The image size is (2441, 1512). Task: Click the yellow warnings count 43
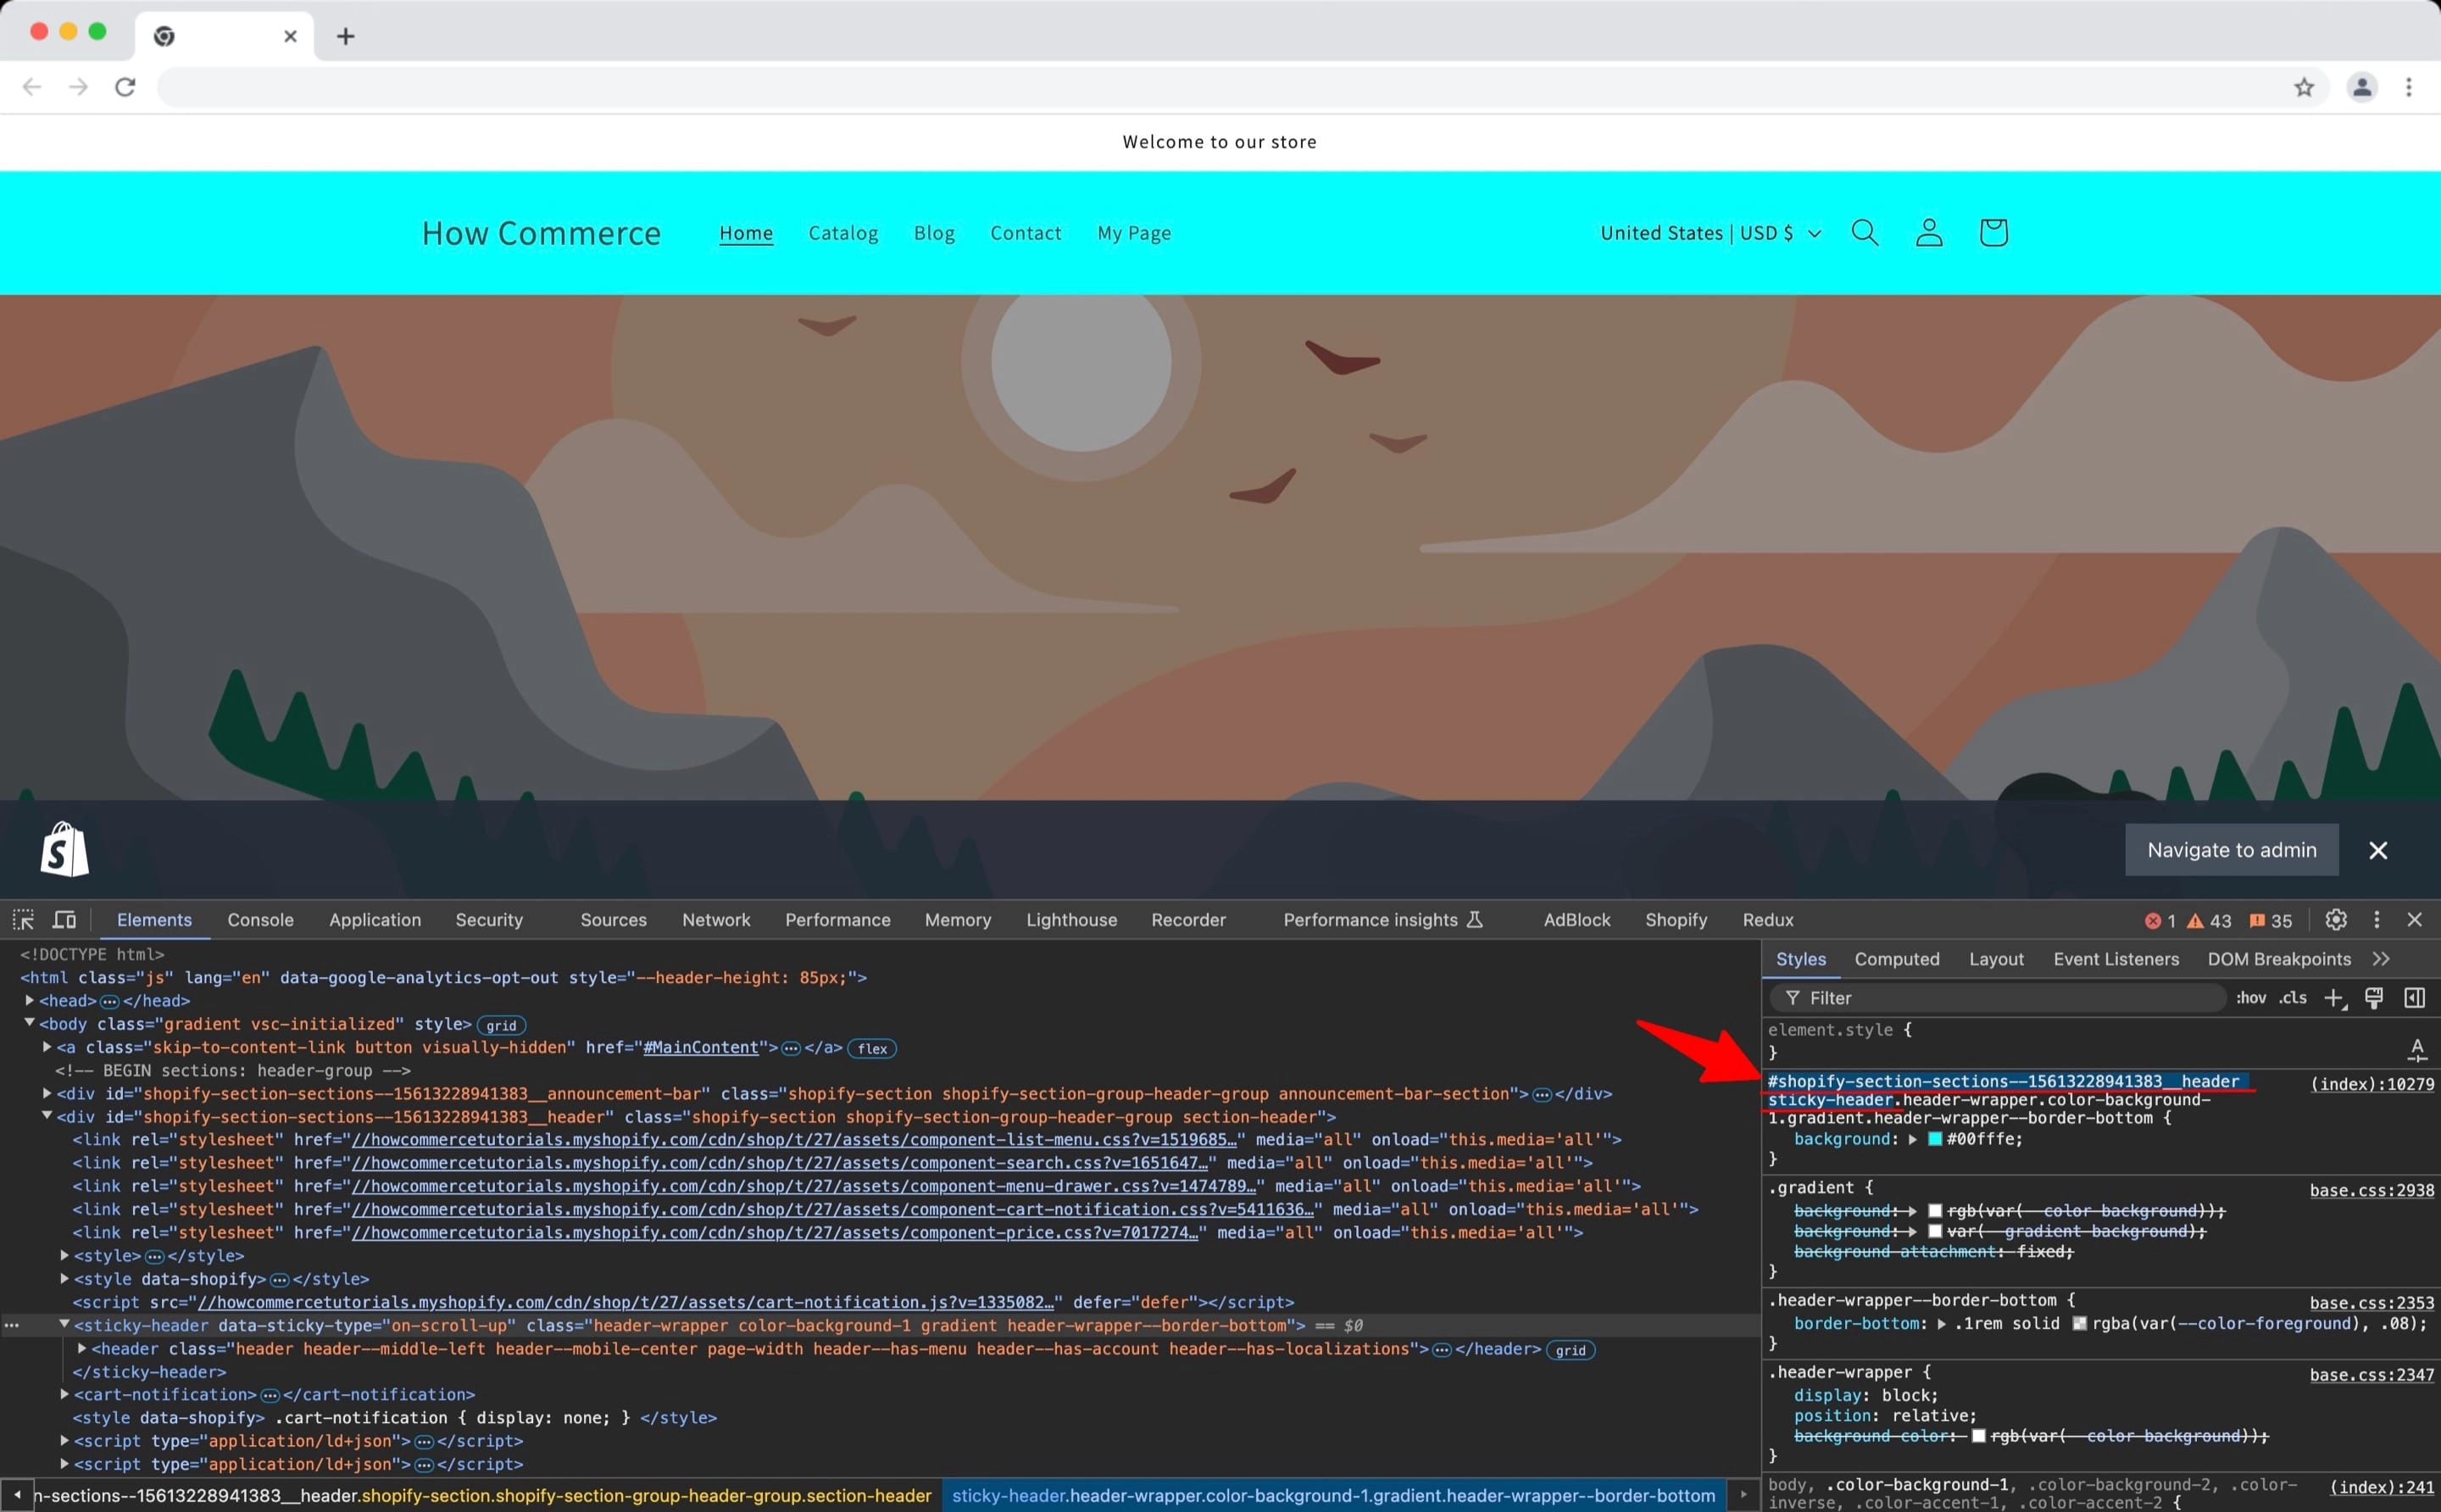coord(2209,920)
